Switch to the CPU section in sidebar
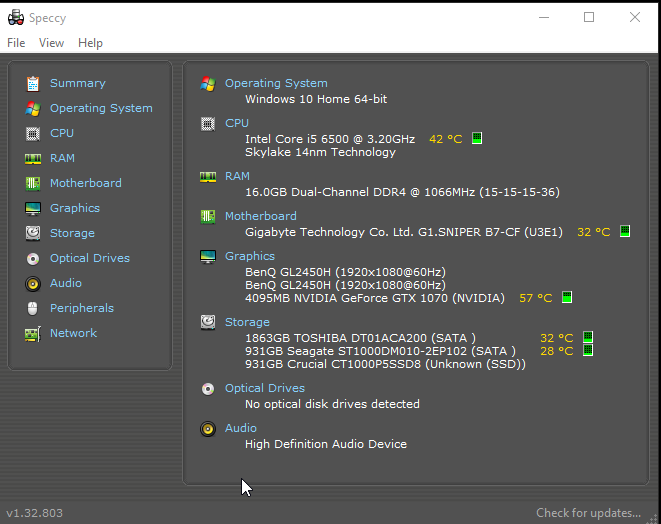This screenshot has width=661, height=524. (x=62, y=133)
